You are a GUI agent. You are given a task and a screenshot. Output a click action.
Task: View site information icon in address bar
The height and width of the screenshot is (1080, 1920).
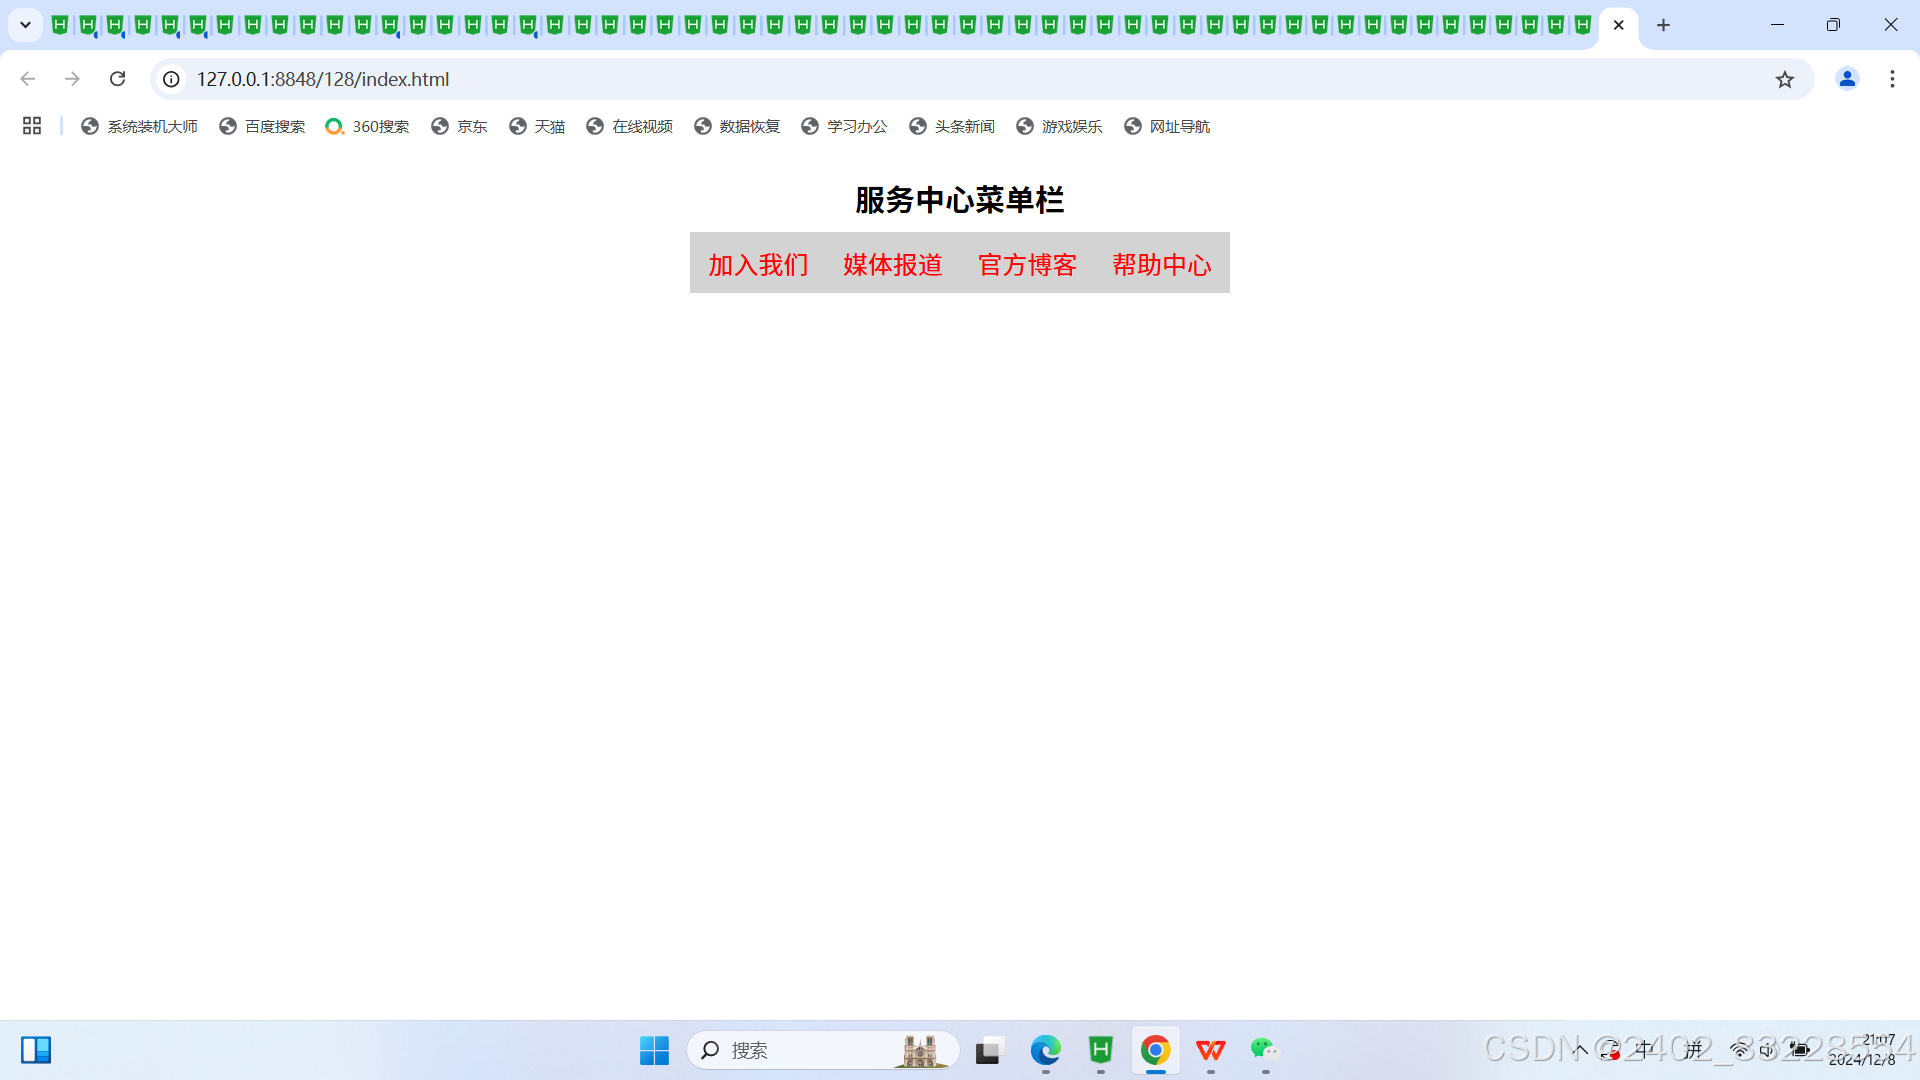coord(172,79)
